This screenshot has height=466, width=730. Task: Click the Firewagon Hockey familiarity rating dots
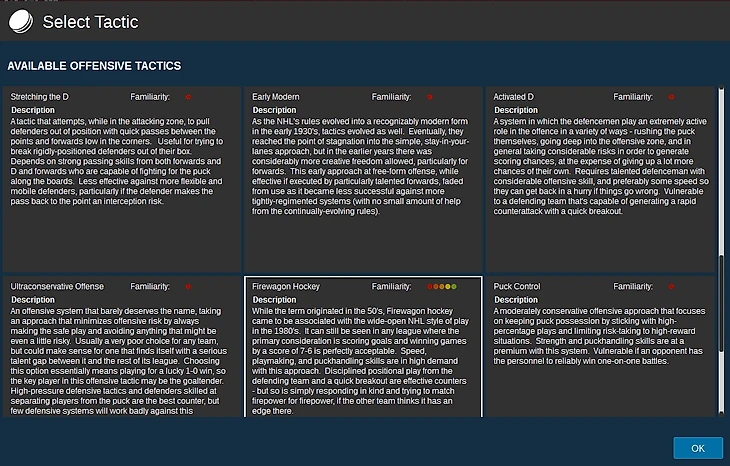tap(441, 287)
